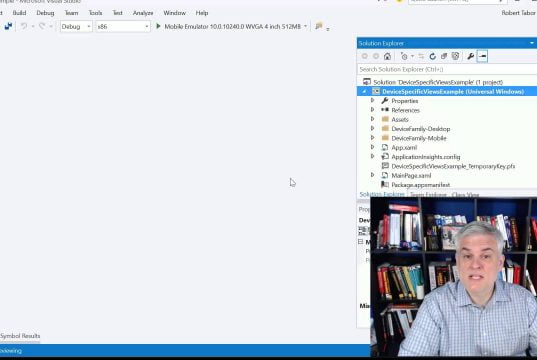Click the TemporaryKey.pfx certificate icon
537x360 pixels.
pos(385,166)
